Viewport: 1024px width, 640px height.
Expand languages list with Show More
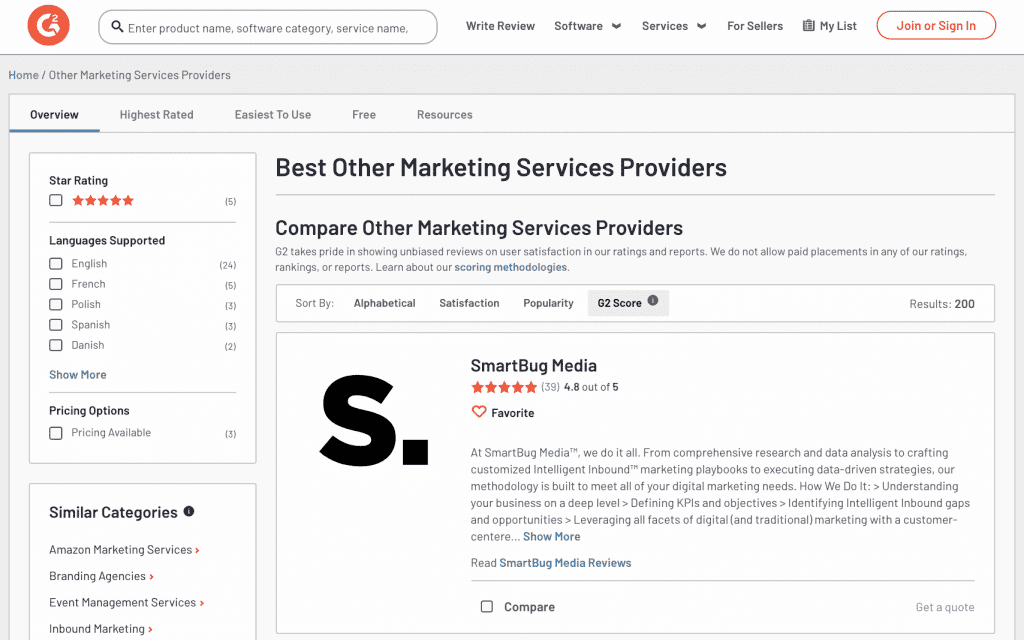pyautogui.click(x=78, y=375)
